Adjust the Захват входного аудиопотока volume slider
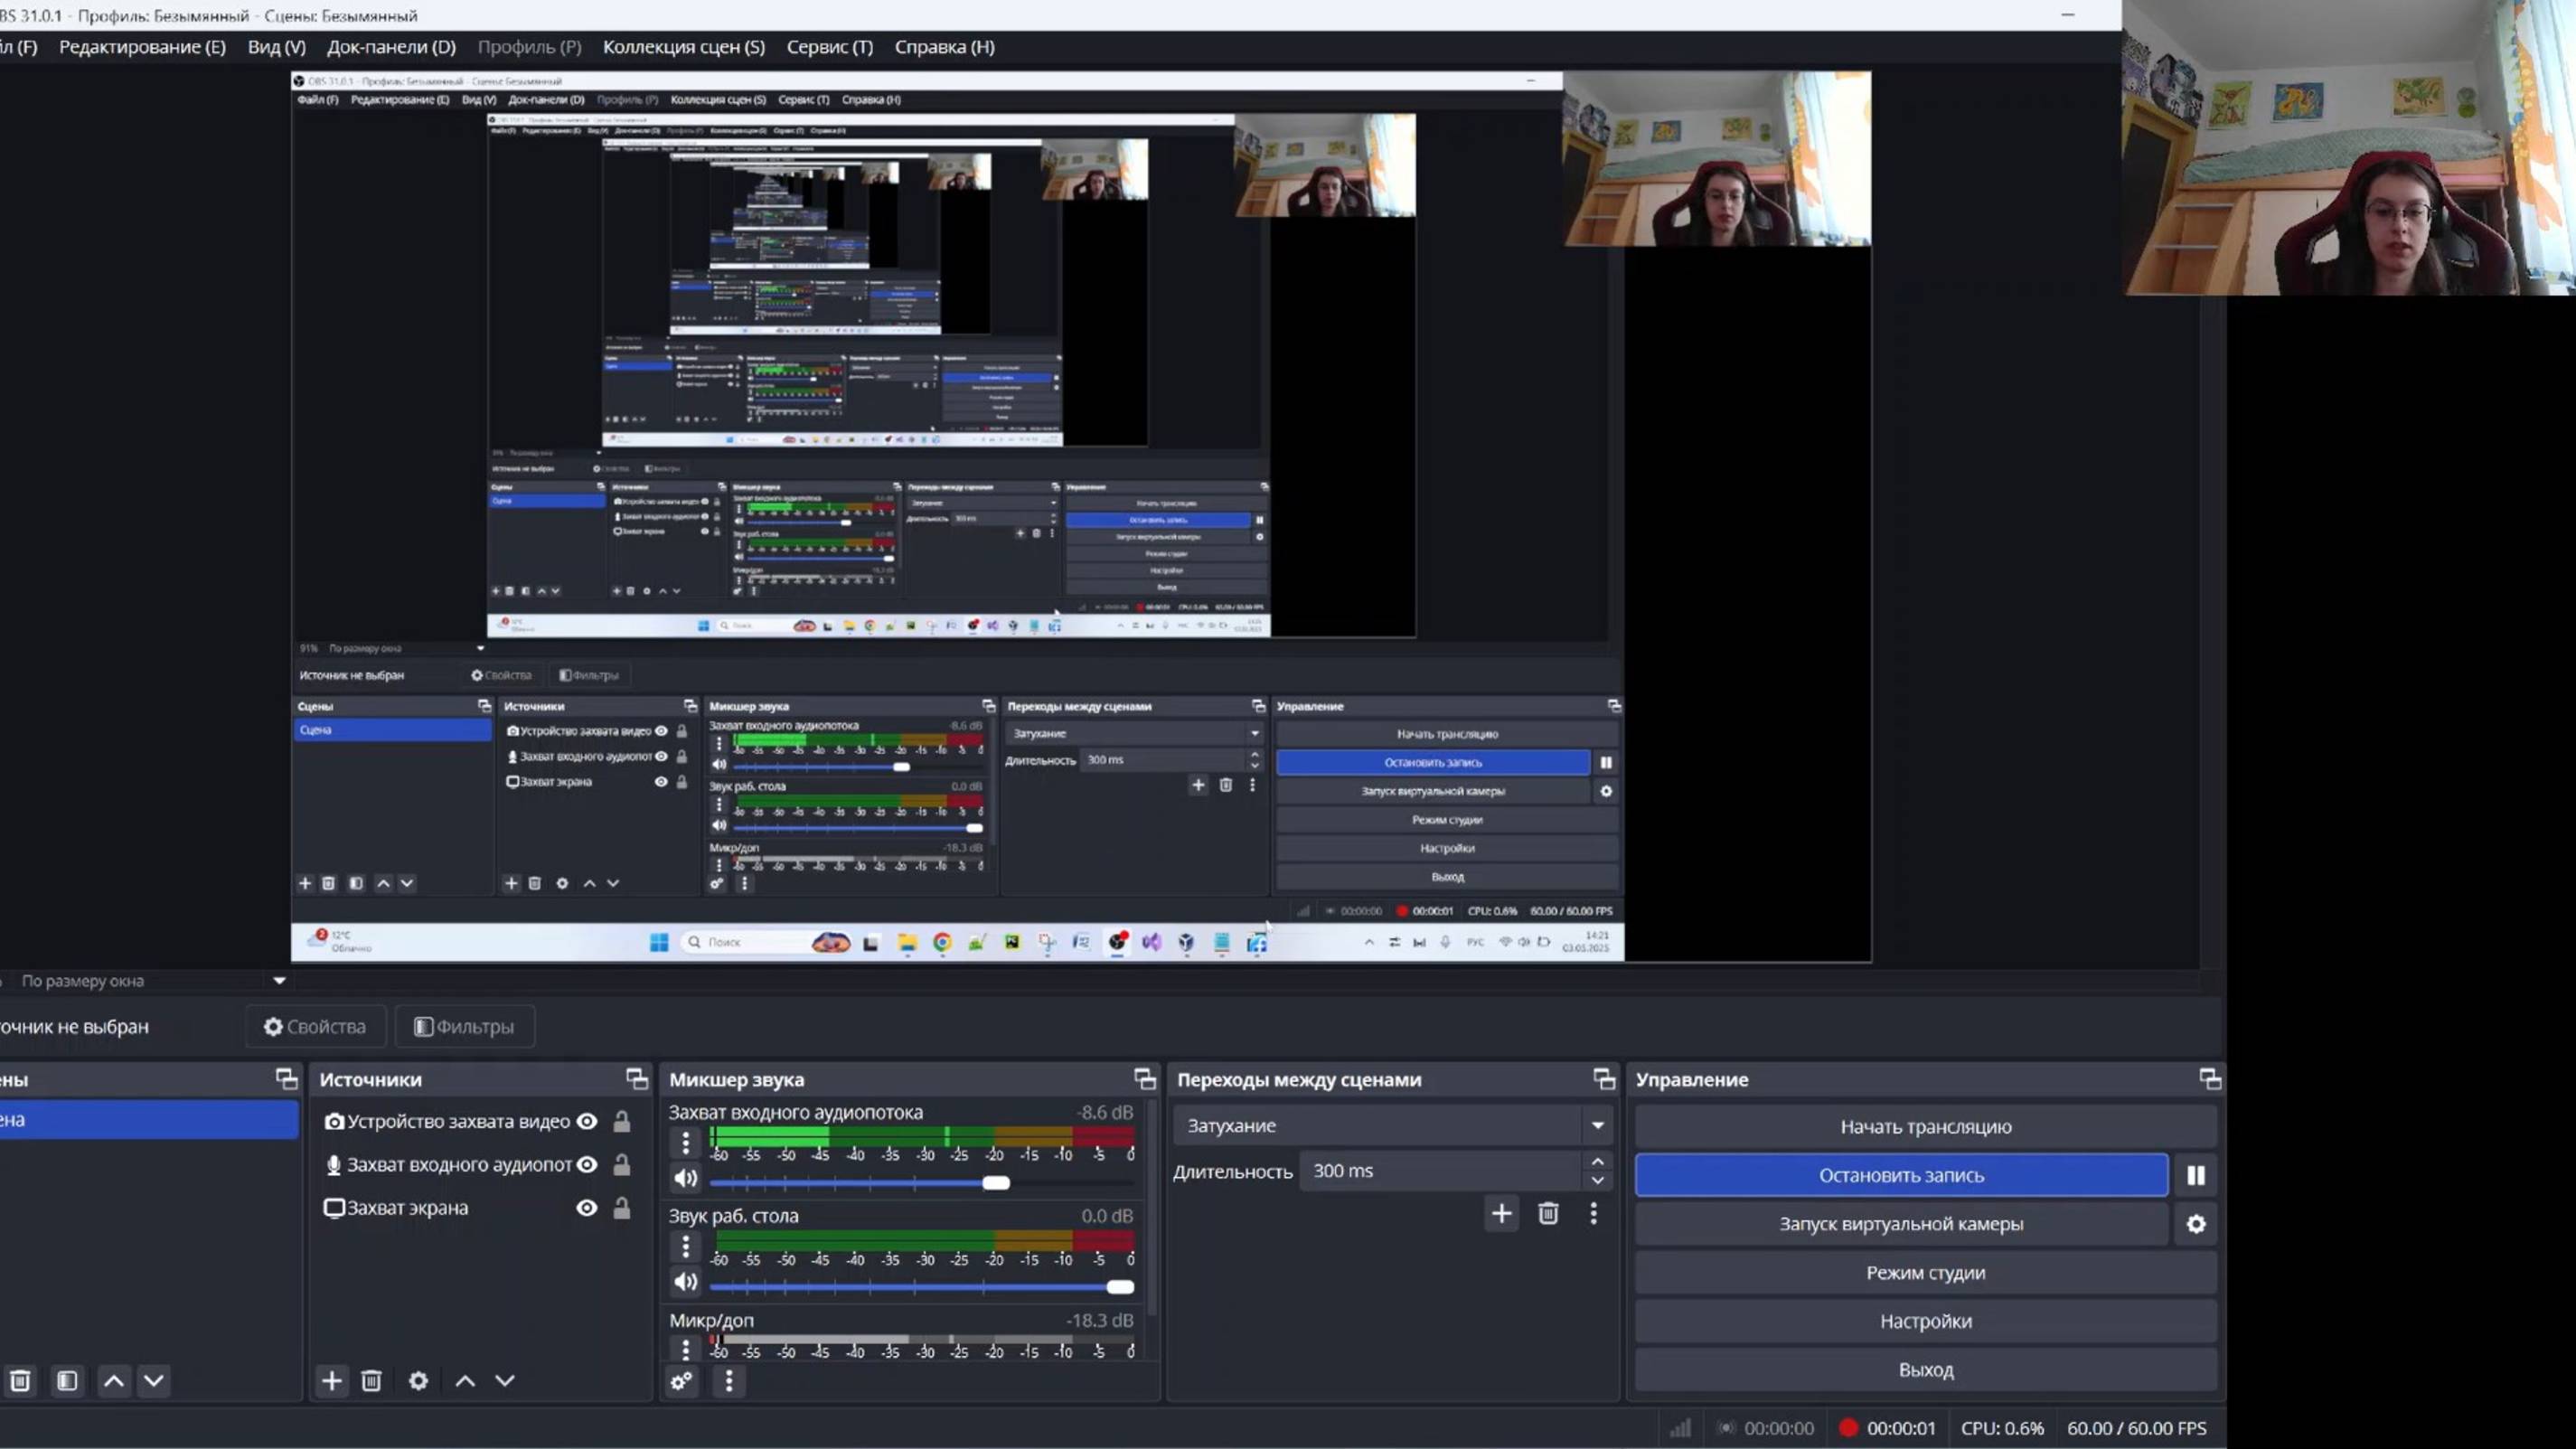The width and height of the screenshot is (2576, 1449). (x=995, y=1183)
